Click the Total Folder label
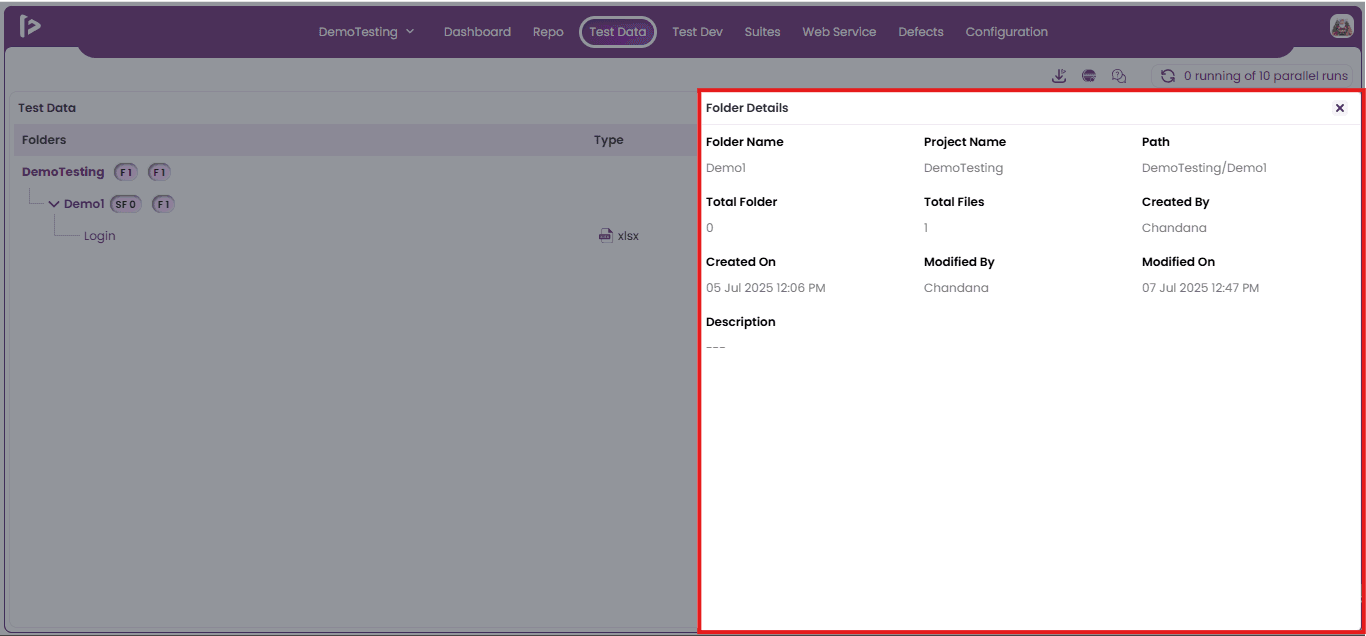 point(741,202)
